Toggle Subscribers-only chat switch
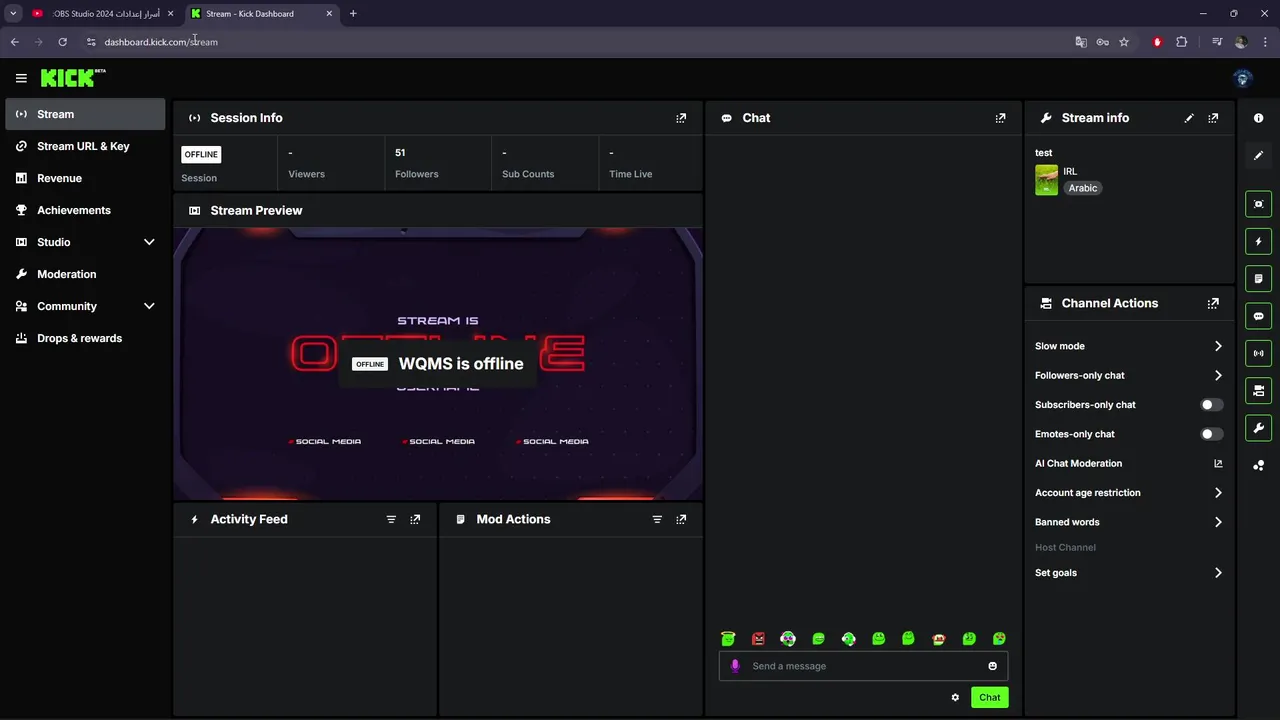The image size is (1280, 720). pyautogui.click(x=1211, y=405)
